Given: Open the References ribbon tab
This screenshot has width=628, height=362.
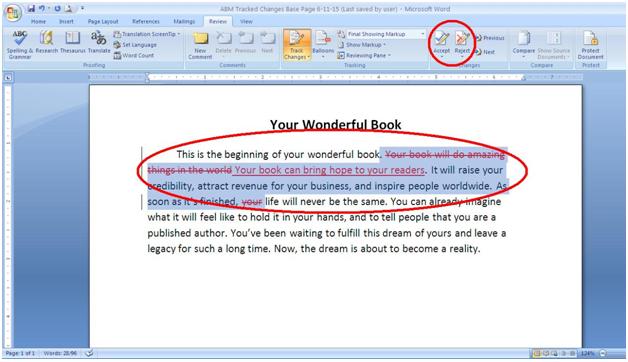Looking at the screenshot, I should click(x=146, y=21).
